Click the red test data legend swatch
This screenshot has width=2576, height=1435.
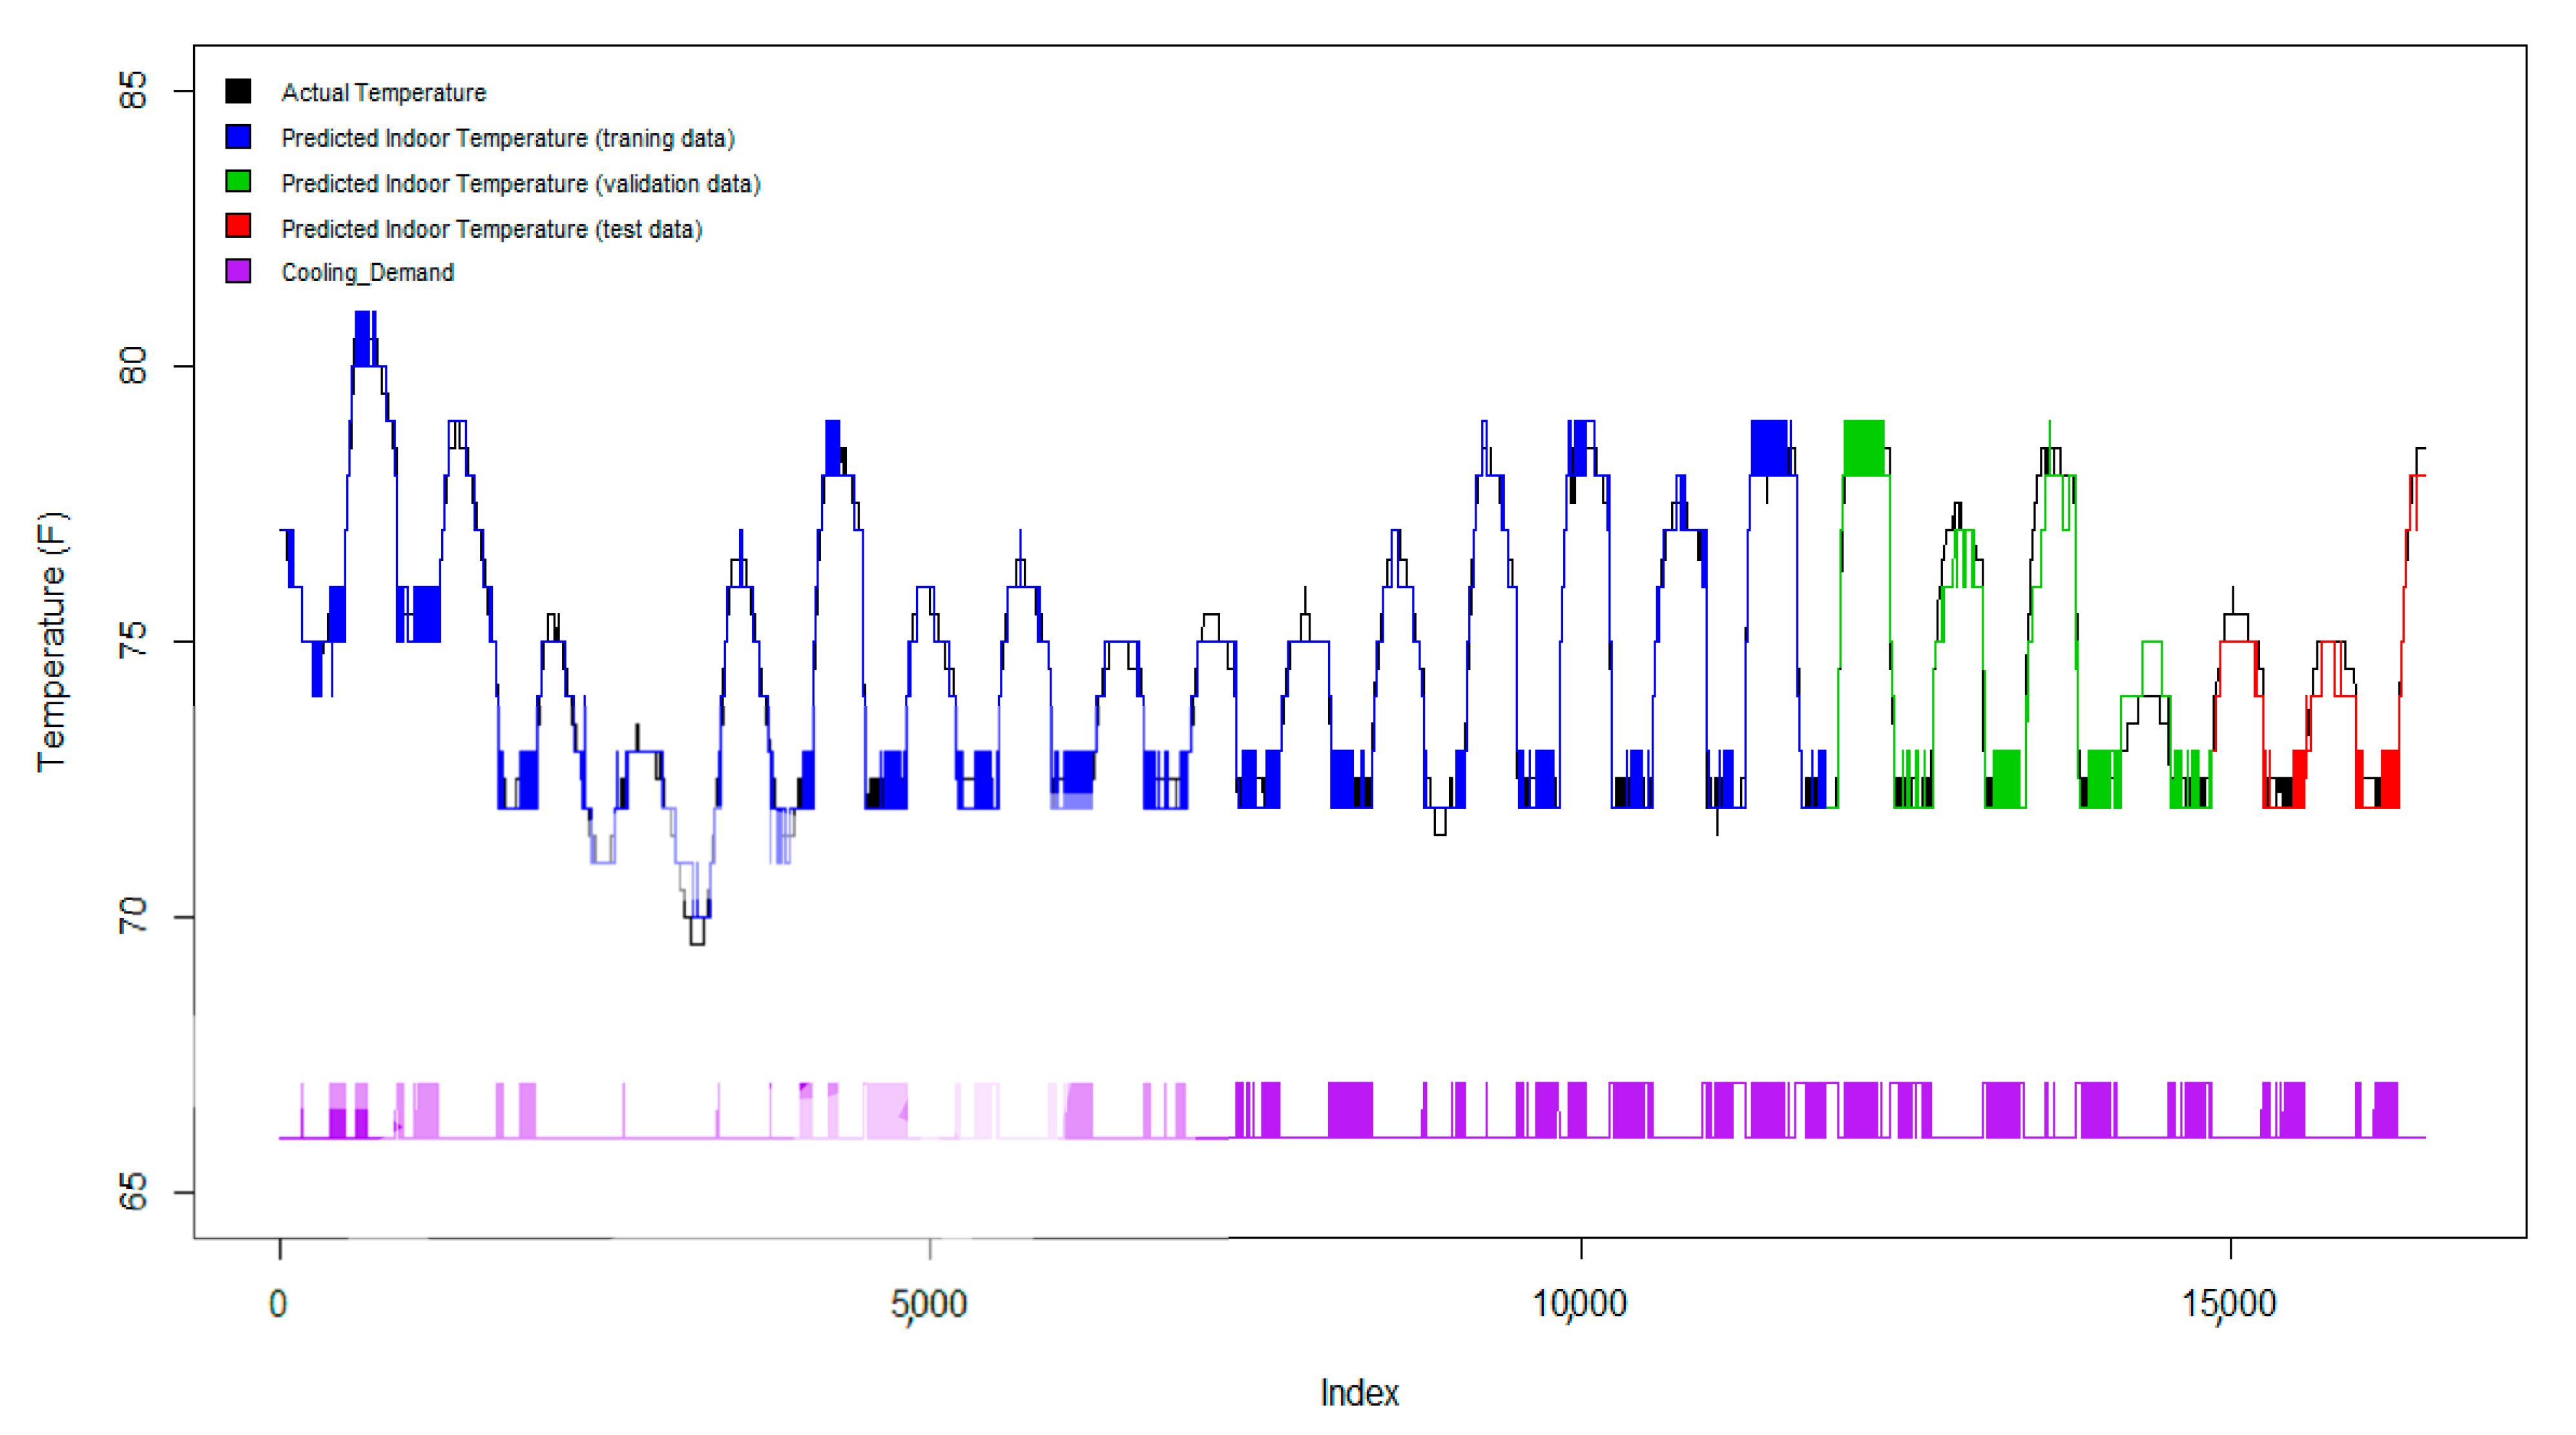pos(238,227)
